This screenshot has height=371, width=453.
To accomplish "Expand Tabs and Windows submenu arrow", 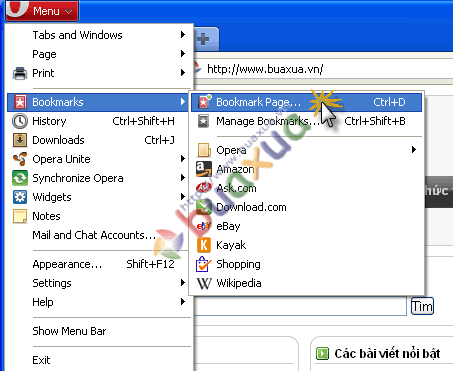I will point(182,35).
